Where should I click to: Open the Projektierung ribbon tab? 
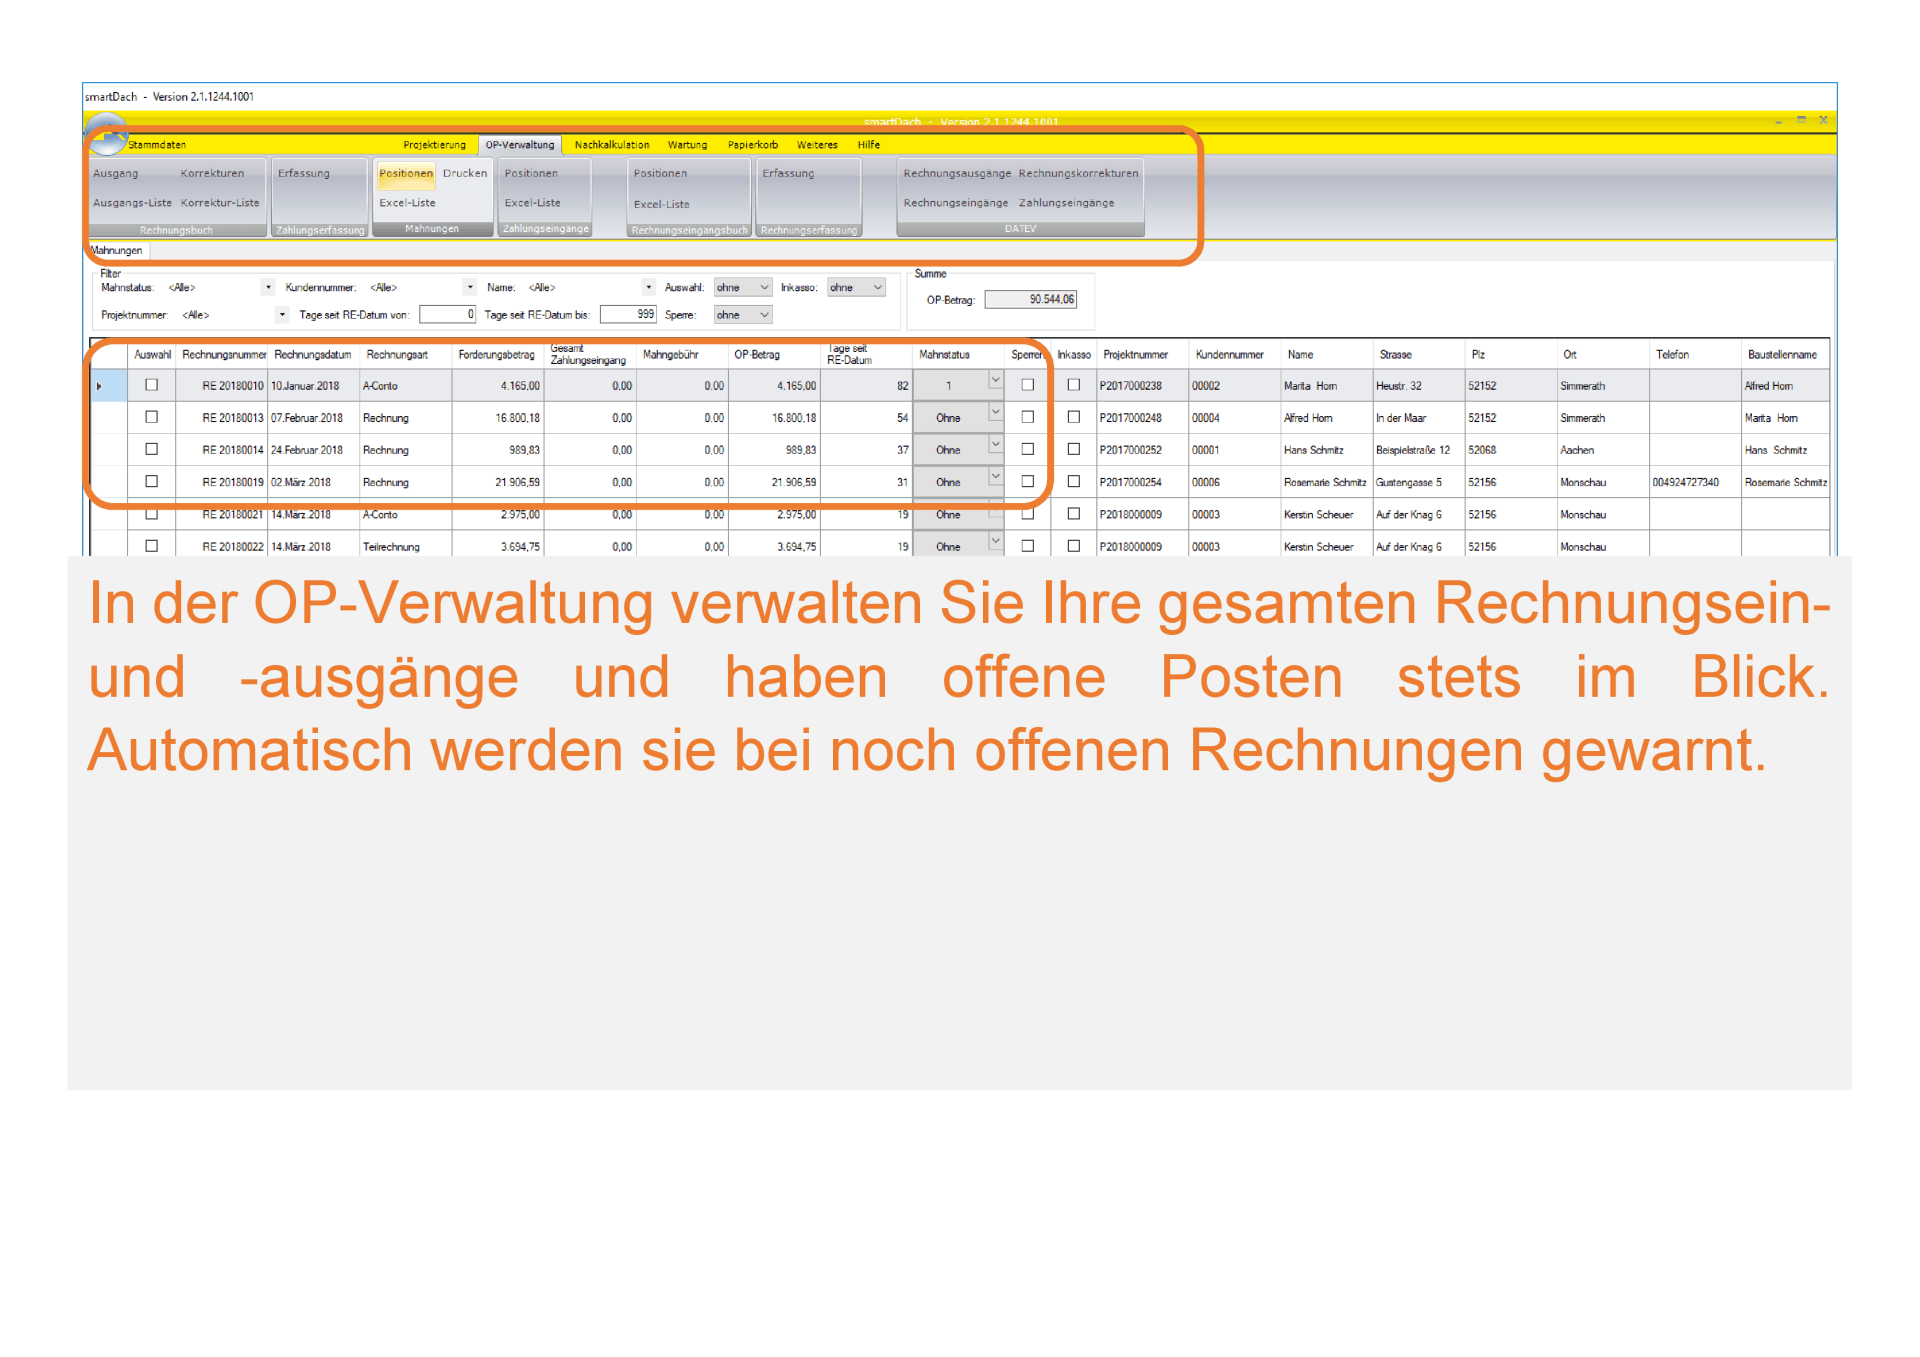tap(434, 145)
